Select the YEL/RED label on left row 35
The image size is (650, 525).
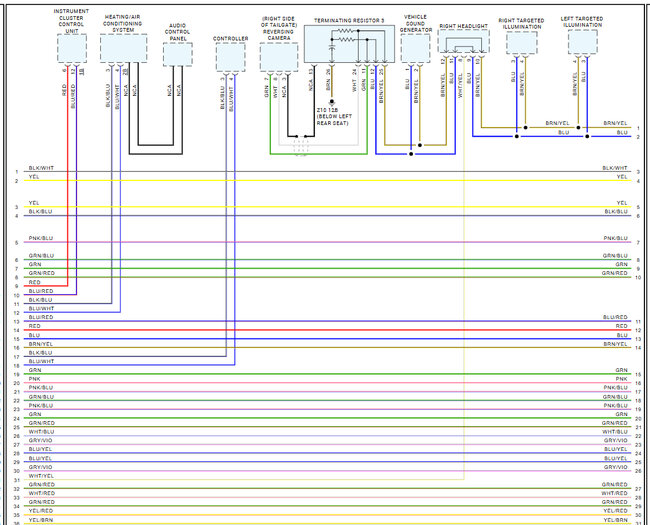click(x=41, y=511)
